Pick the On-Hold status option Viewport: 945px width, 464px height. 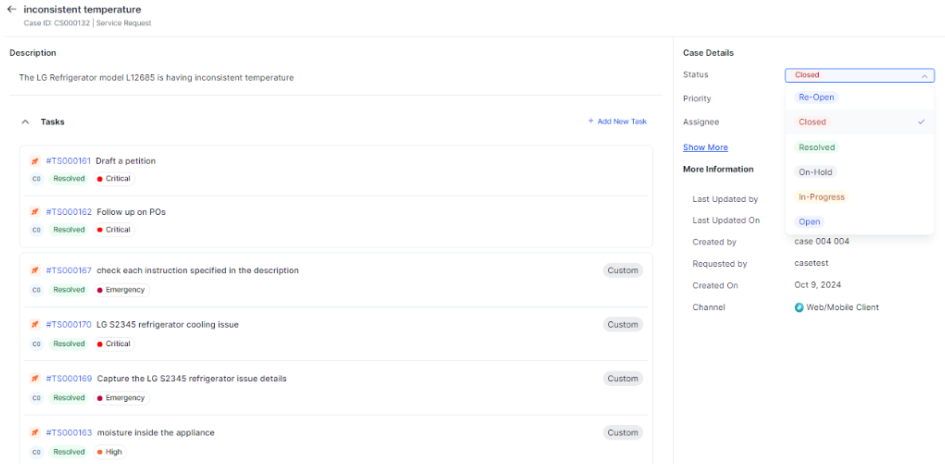tap(815, 172)
